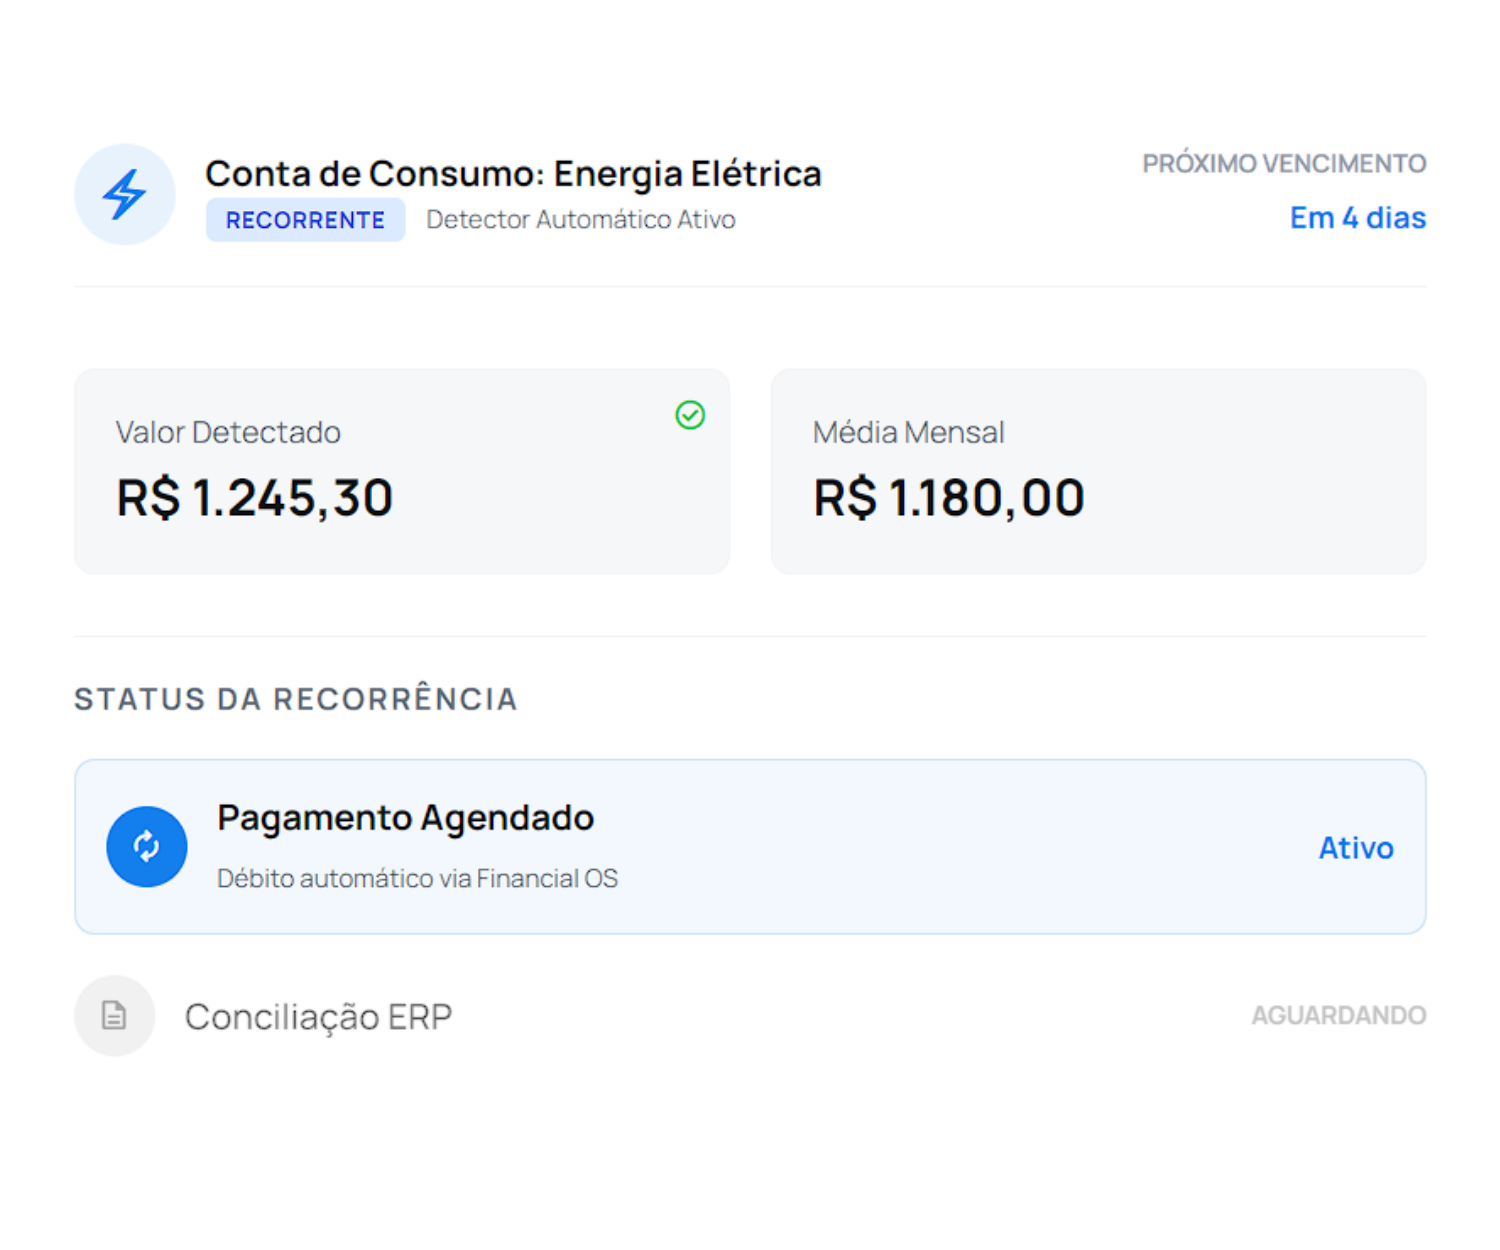
Task: Click the AGUARDANDO status label
Action: pos(1338,1016)
